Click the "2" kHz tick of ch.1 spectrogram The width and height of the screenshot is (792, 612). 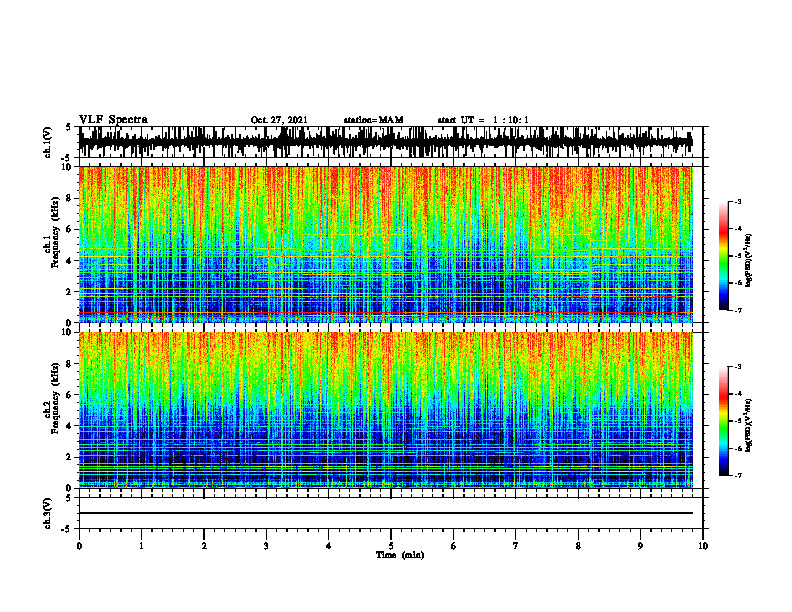pos(70,291)
